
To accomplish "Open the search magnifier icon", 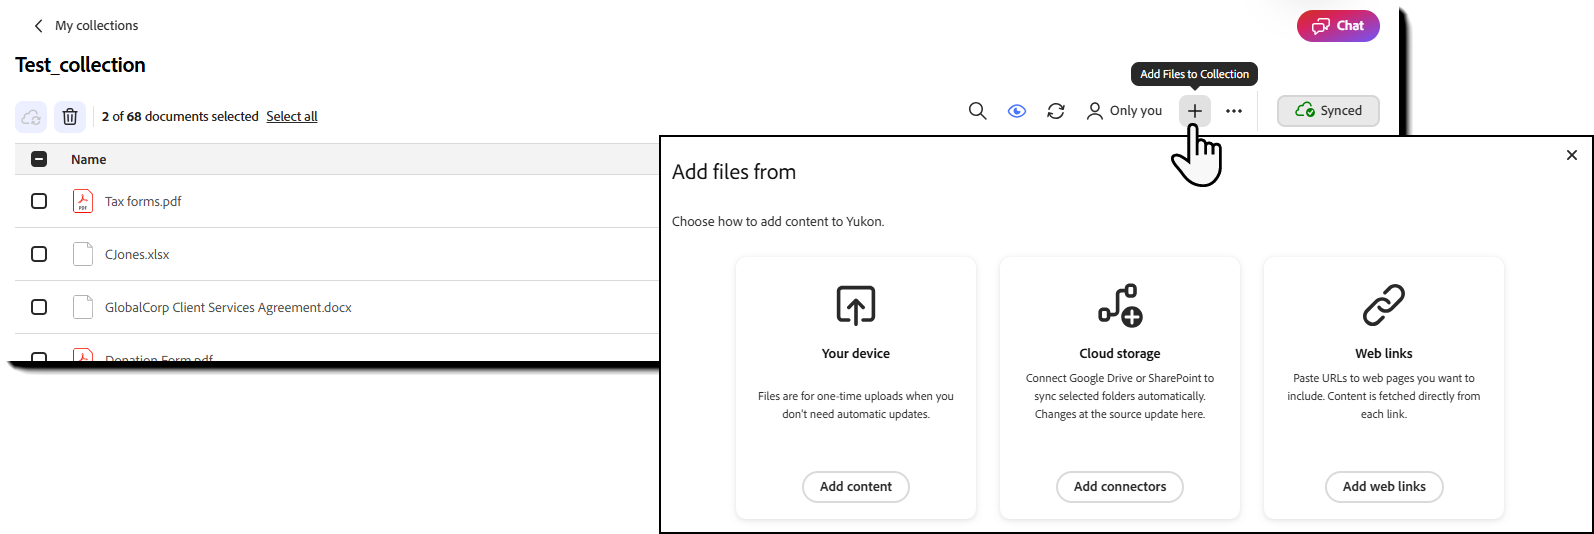I will [978, 111].
